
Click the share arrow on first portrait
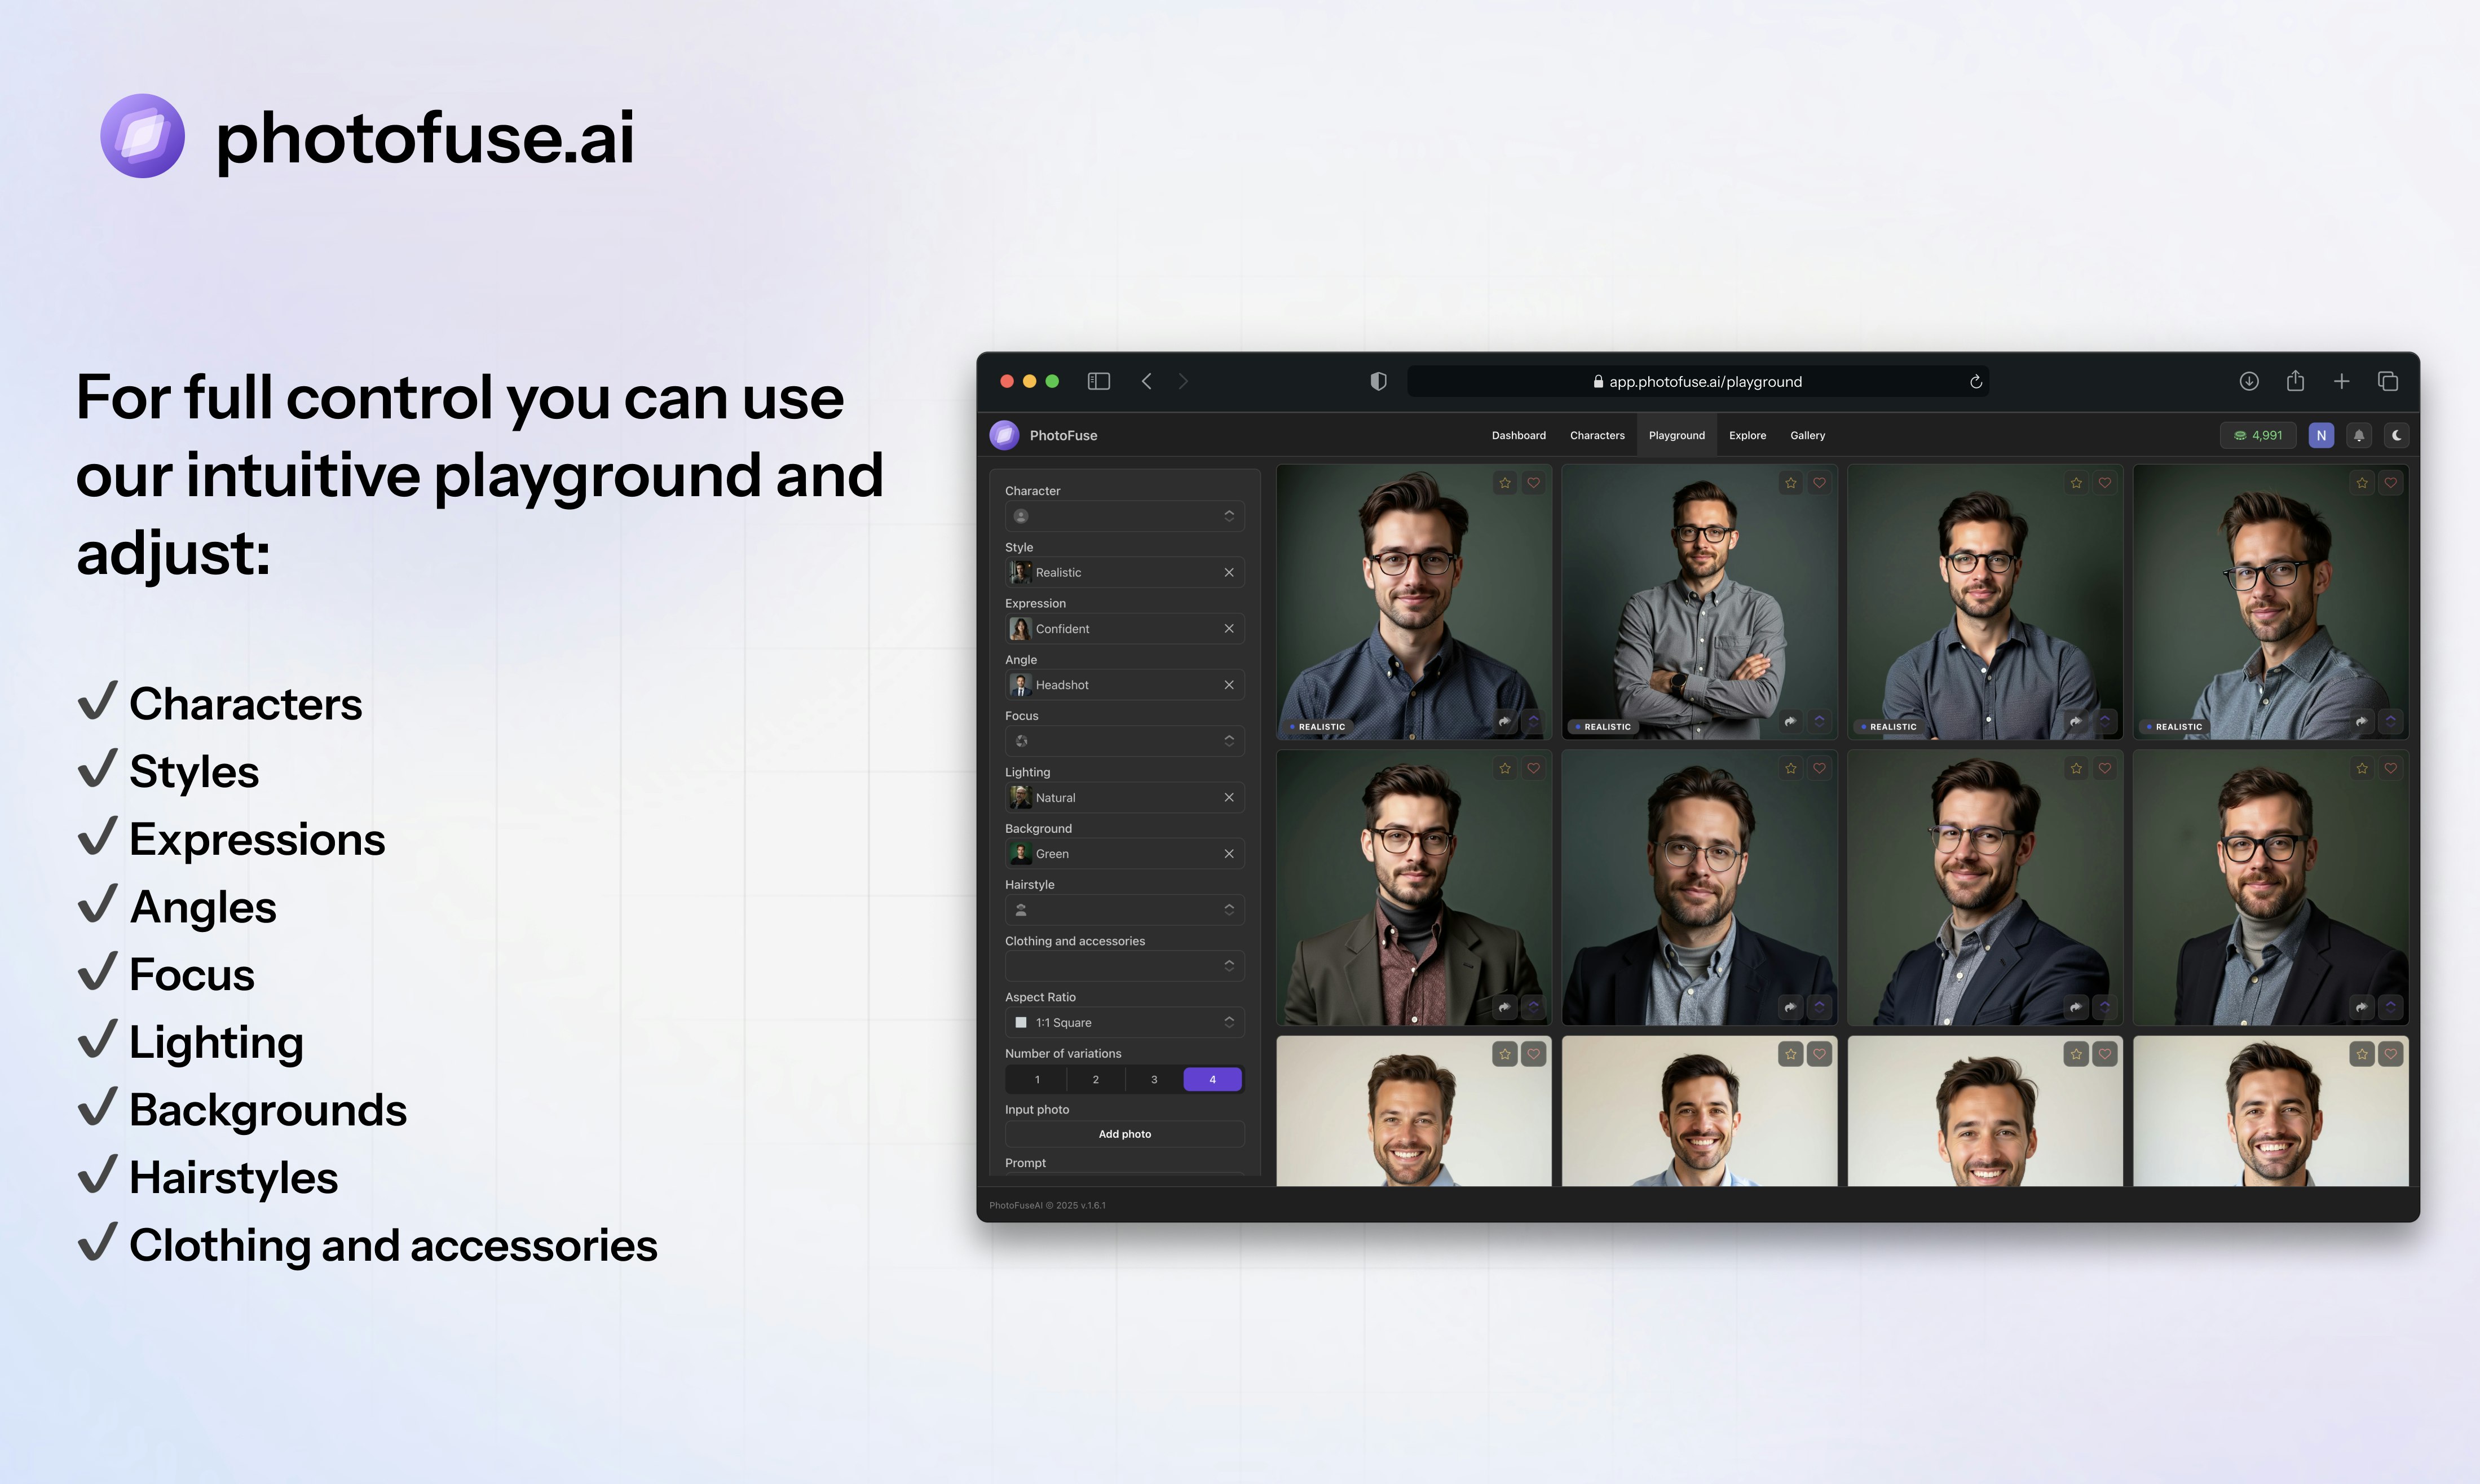[1505, 721]
